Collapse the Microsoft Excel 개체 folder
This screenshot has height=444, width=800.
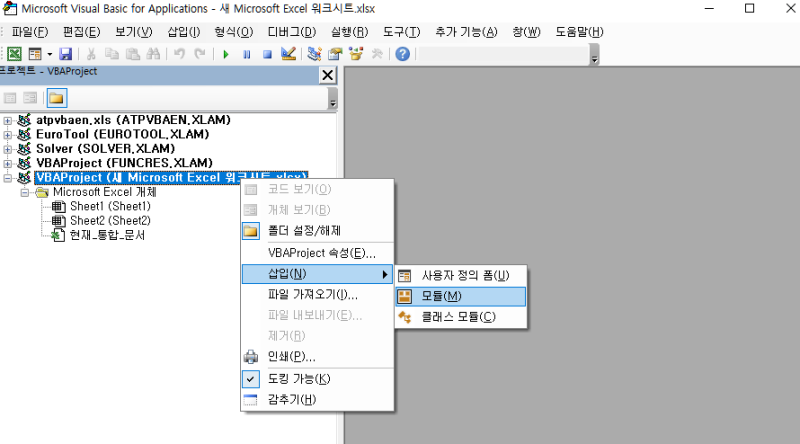coord(24,193)
